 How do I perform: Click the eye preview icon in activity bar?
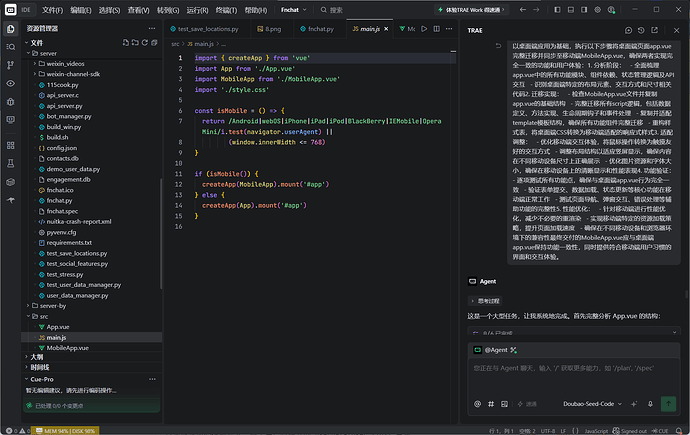click(11, 84)
